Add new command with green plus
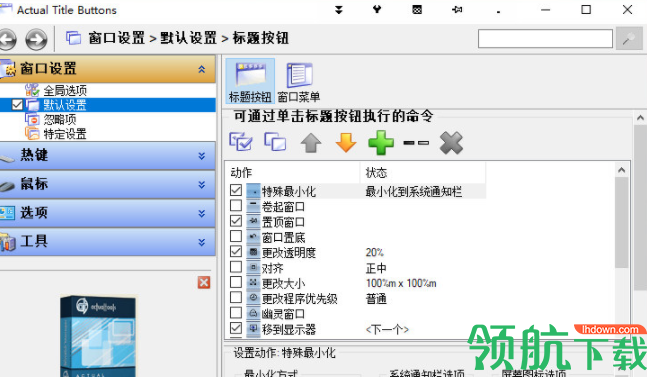This screenshot has width=647, height=377. click(381, 143)
